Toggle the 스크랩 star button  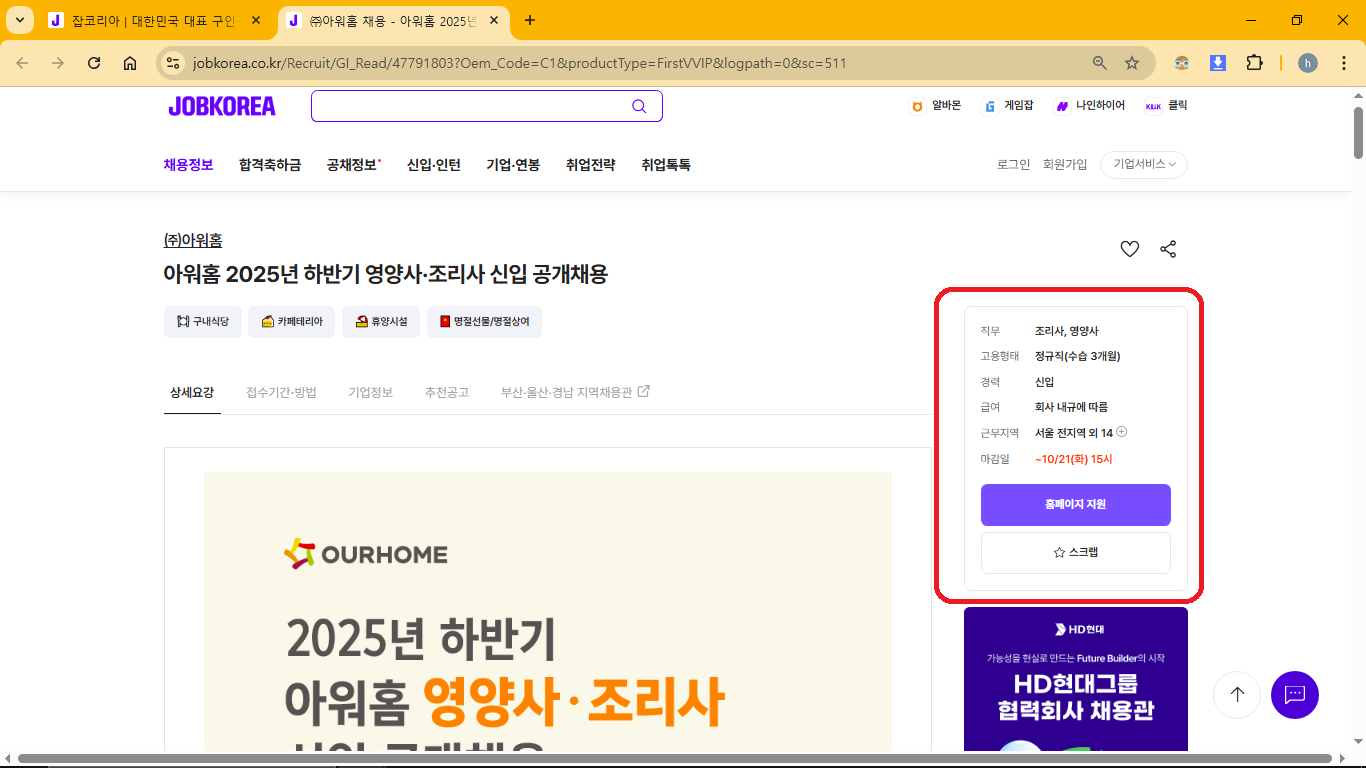(1075, 552)
